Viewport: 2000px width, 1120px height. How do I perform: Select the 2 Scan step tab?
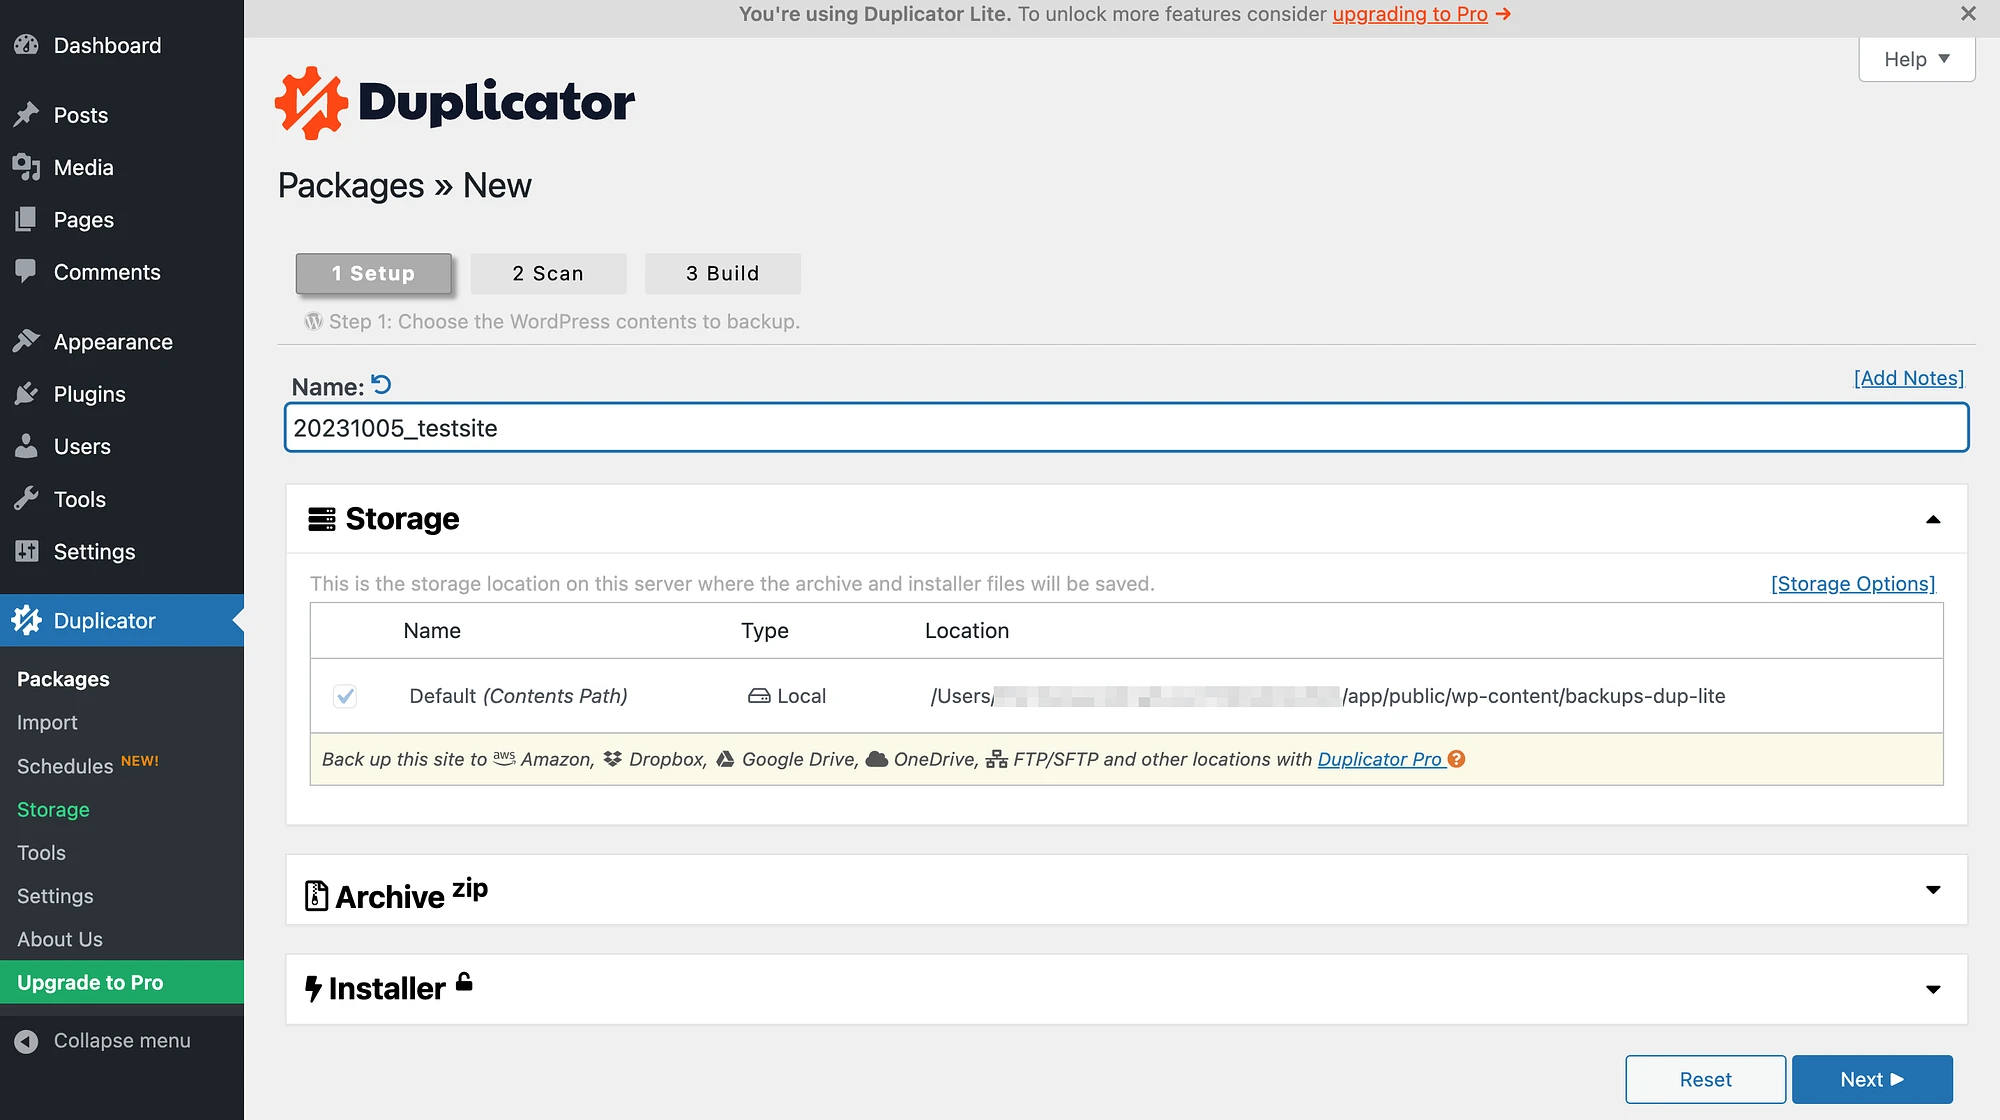(547, 272)
